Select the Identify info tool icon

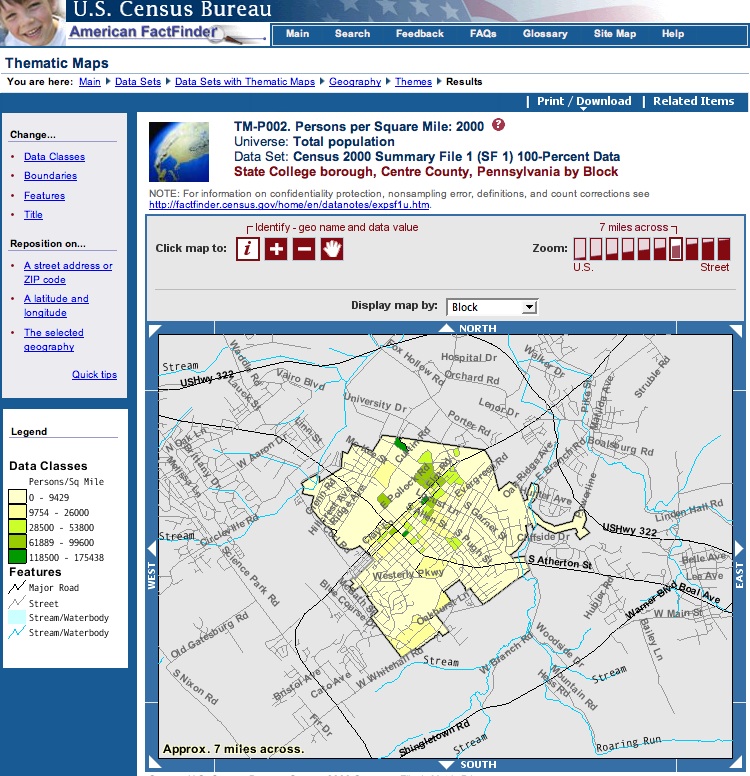[248, 248]
